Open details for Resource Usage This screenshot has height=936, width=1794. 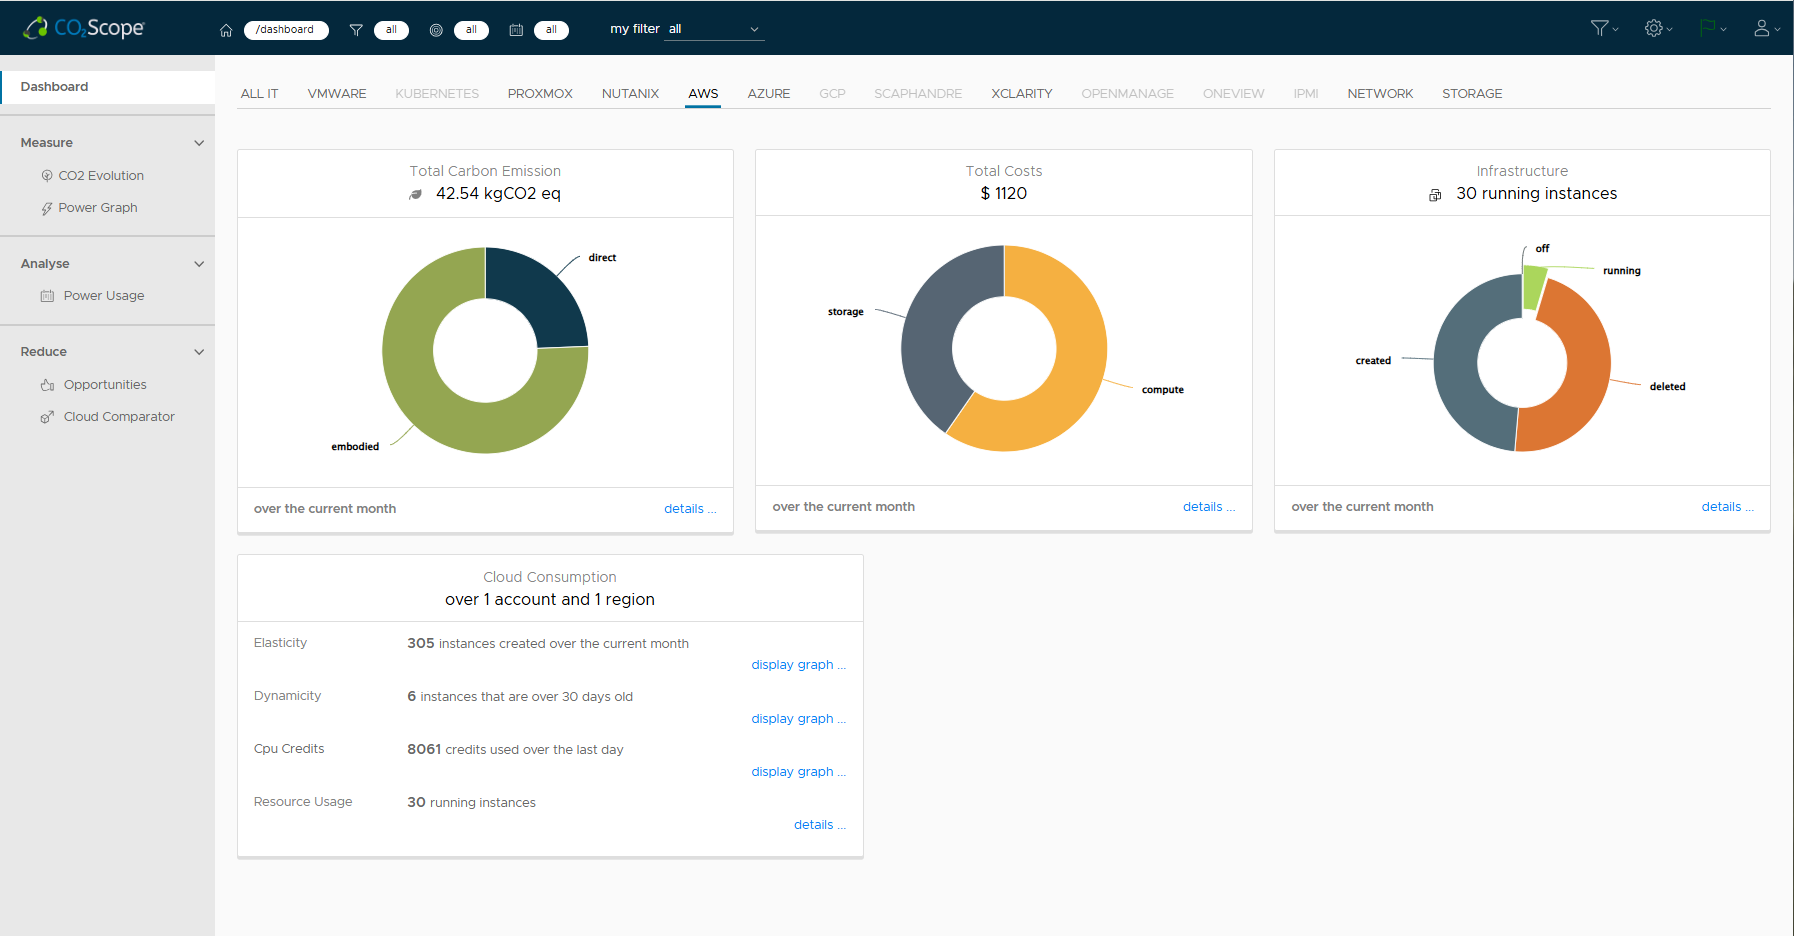(820, 825)
